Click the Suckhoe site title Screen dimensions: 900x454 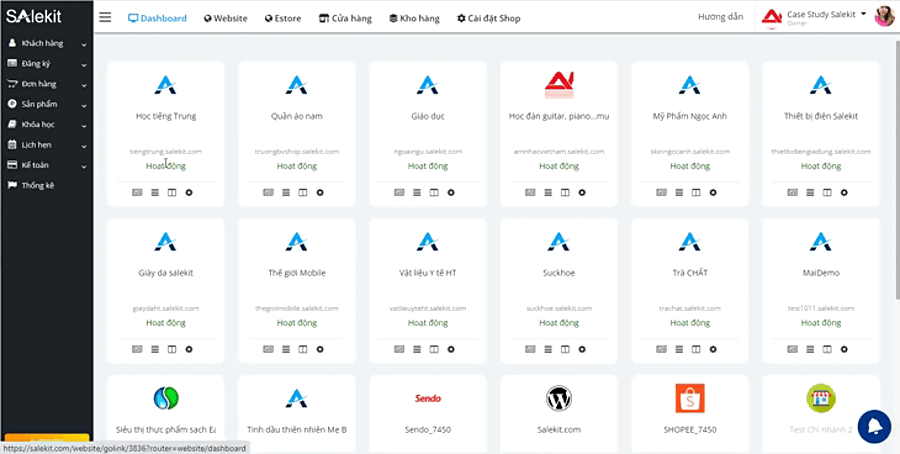click(559, 273)
